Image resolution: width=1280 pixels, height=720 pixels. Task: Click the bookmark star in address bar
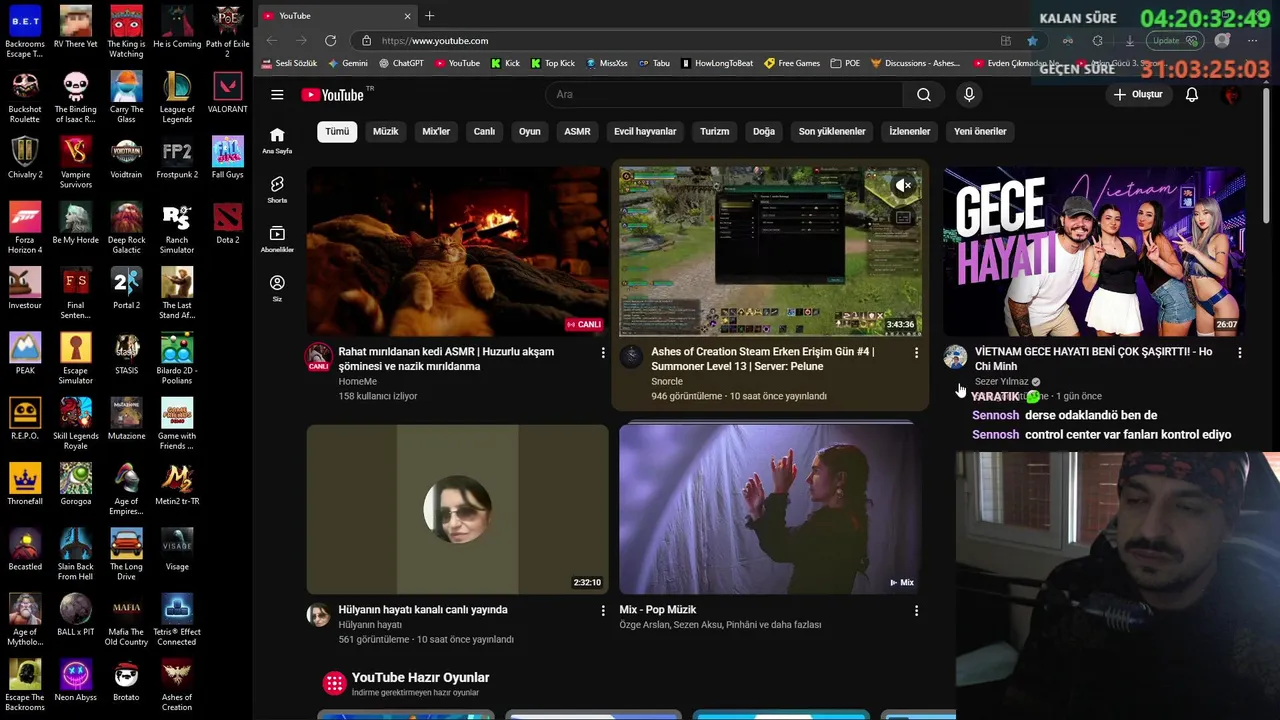pyautogui.click(x=1032, y=41)
